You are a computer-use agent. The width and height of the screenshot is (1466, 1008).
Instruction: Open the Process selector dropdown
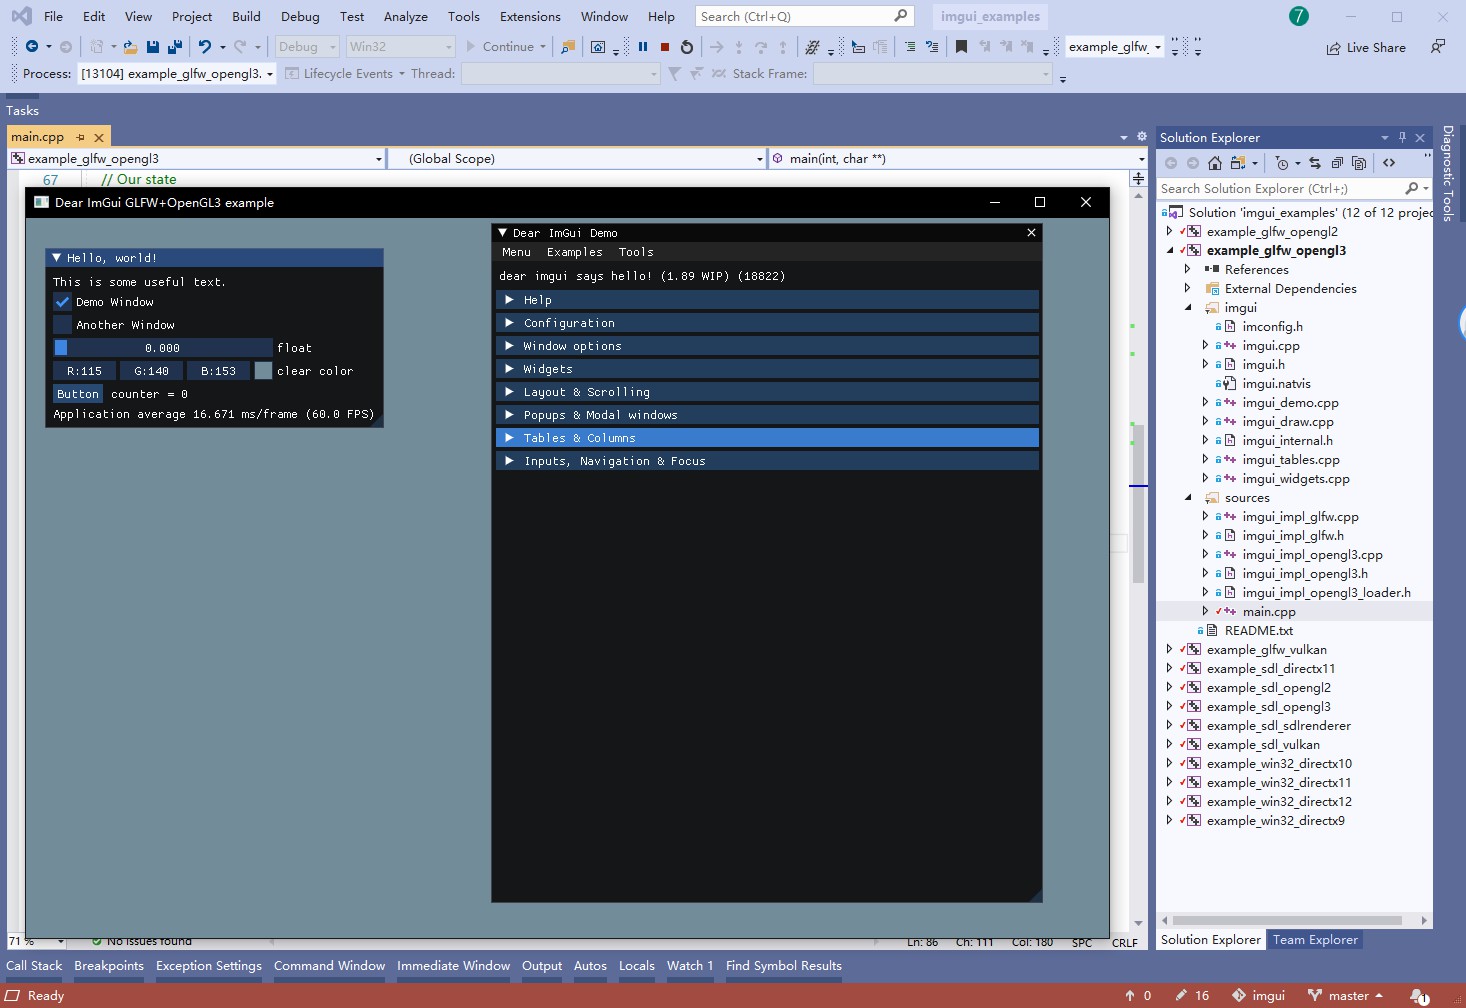click(x=177, y=74)
